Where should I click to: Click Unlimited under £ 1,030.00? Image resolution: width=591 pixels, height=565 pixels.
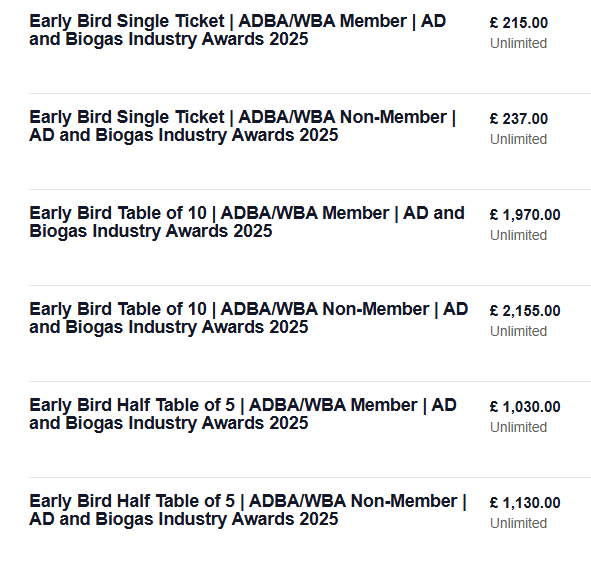coord(518,427)
